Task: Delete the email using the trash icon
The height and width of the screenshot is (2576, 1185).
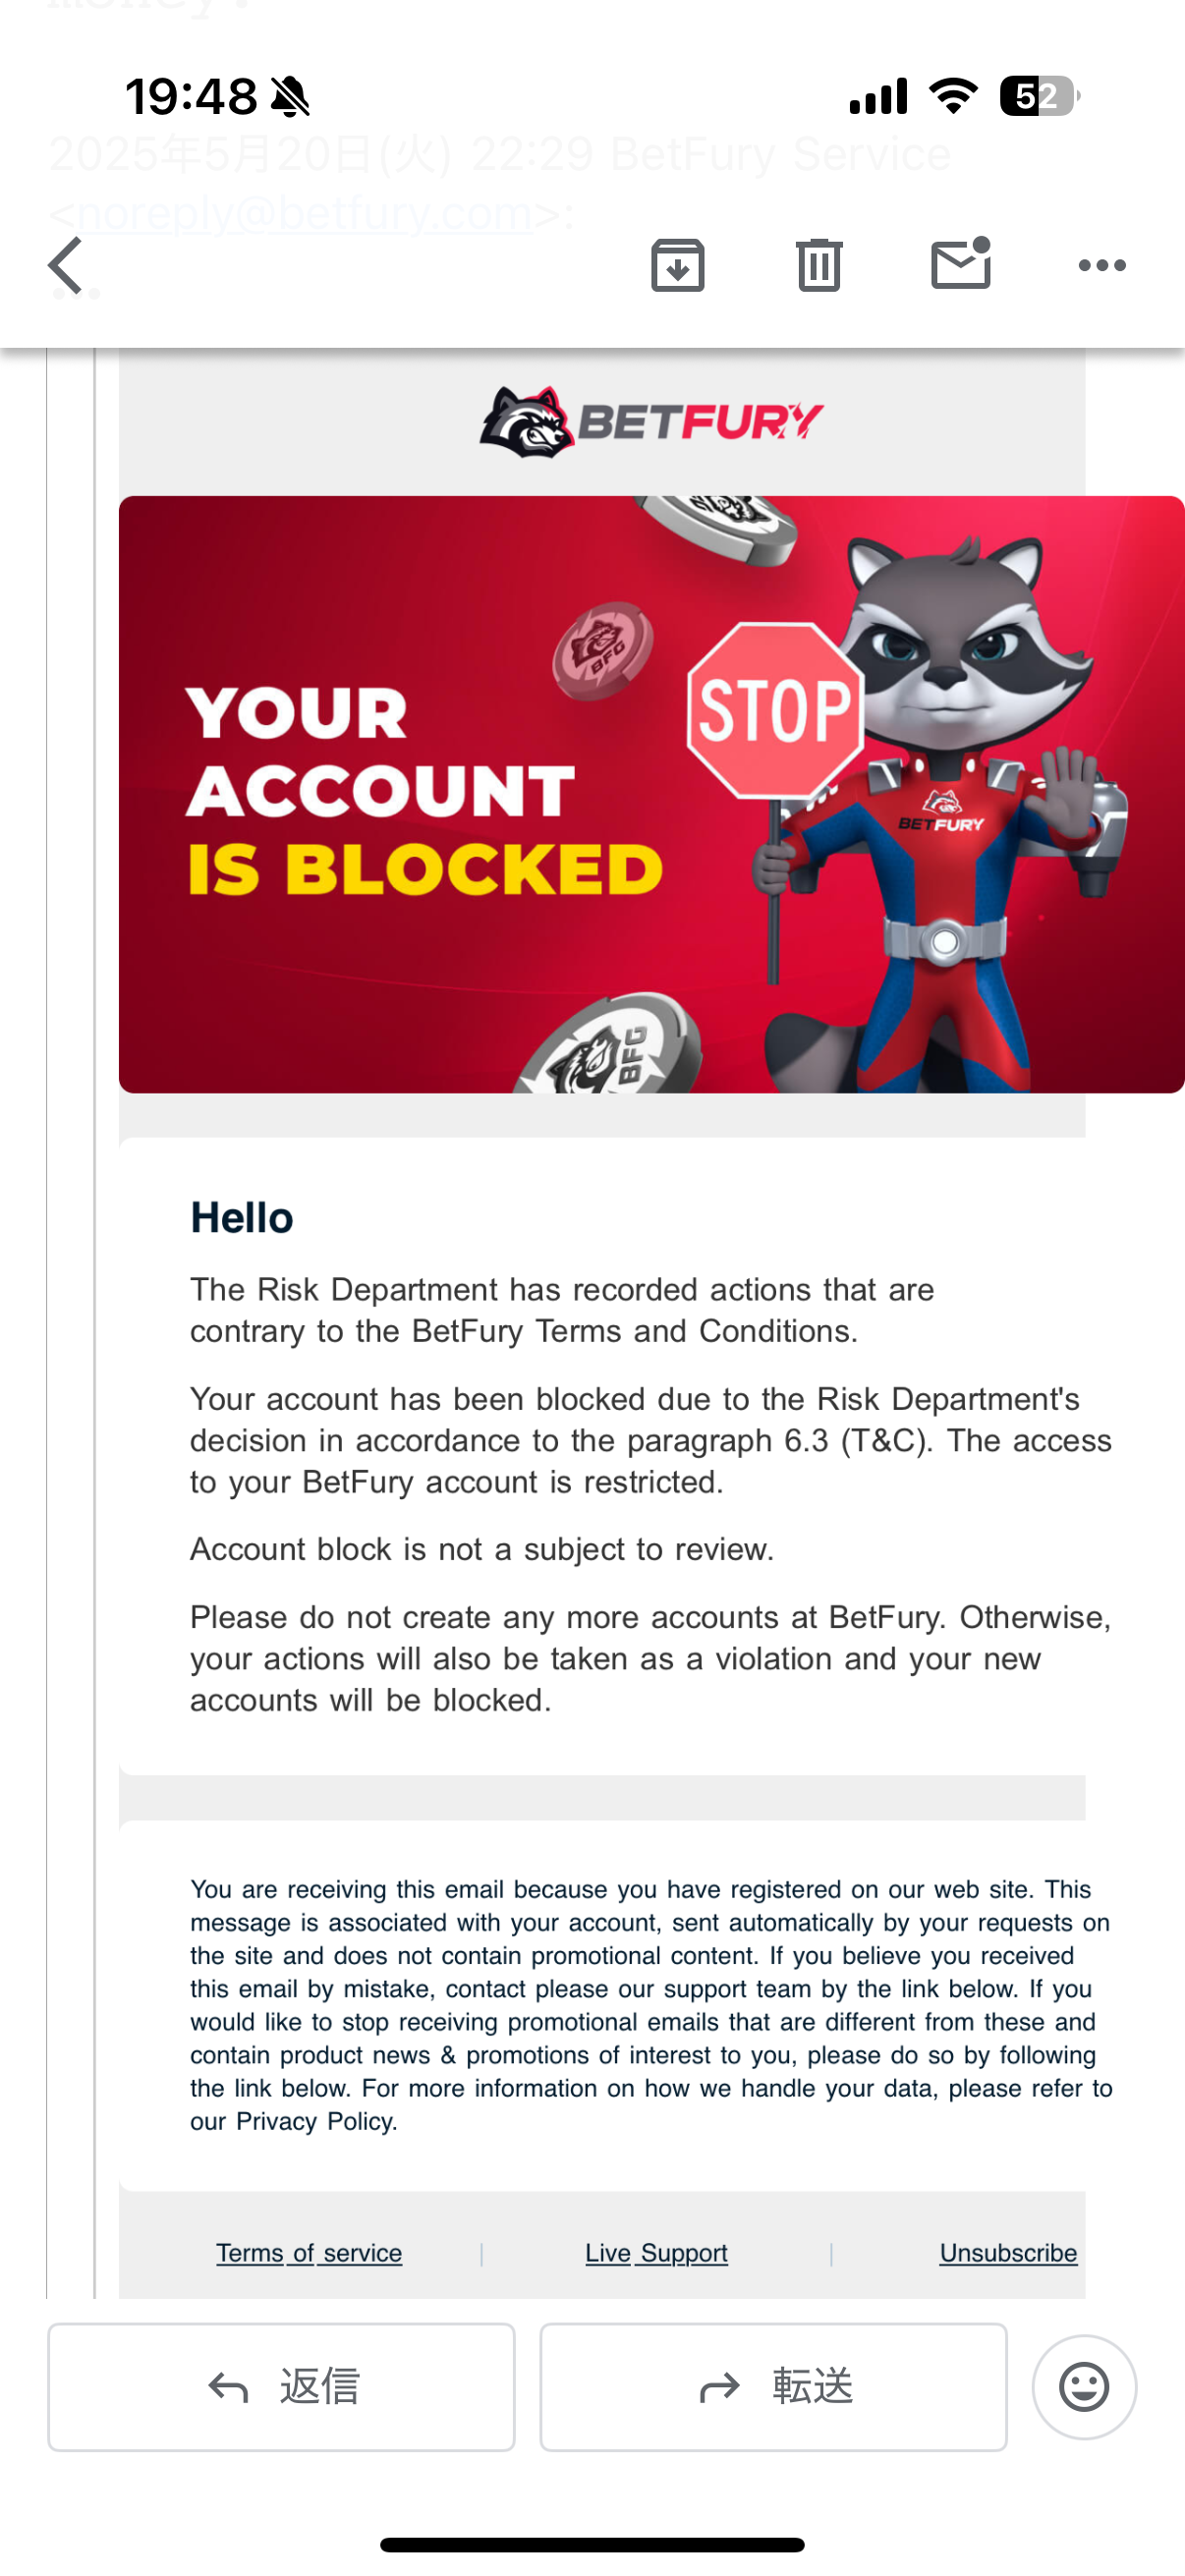Action: coord(819,265)
